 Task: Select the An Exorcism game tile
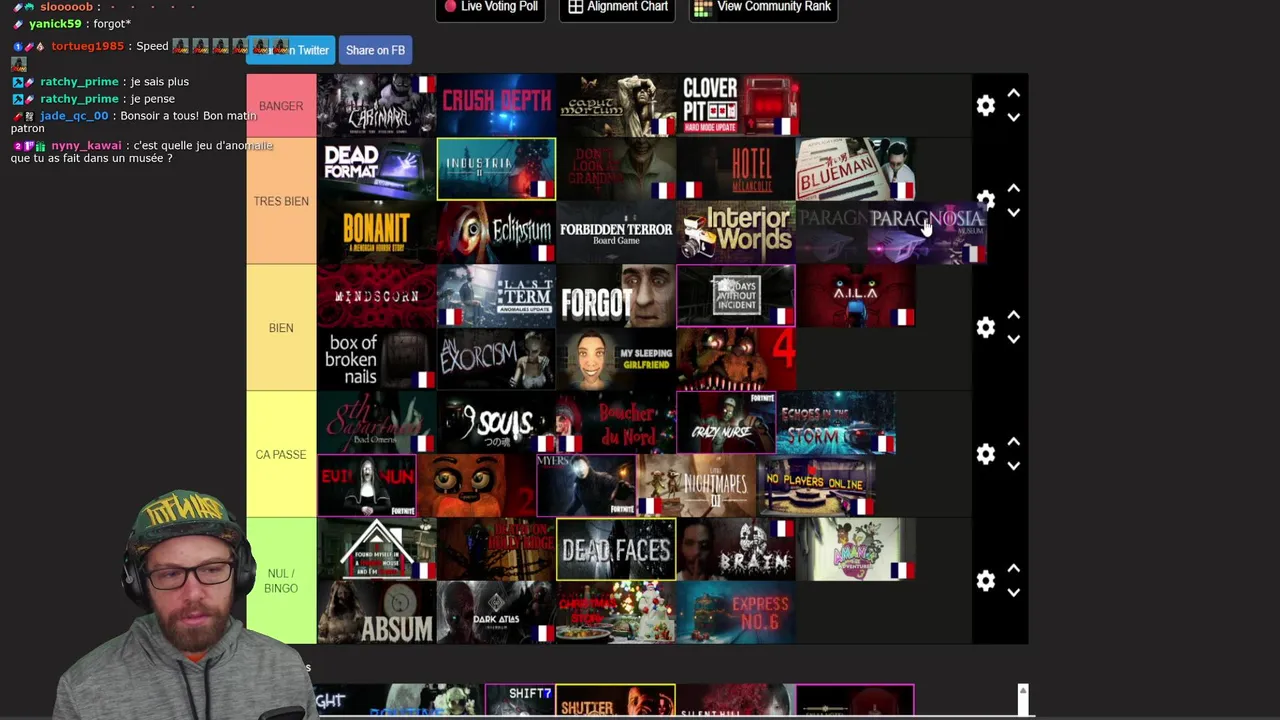(x=496, y=359)
